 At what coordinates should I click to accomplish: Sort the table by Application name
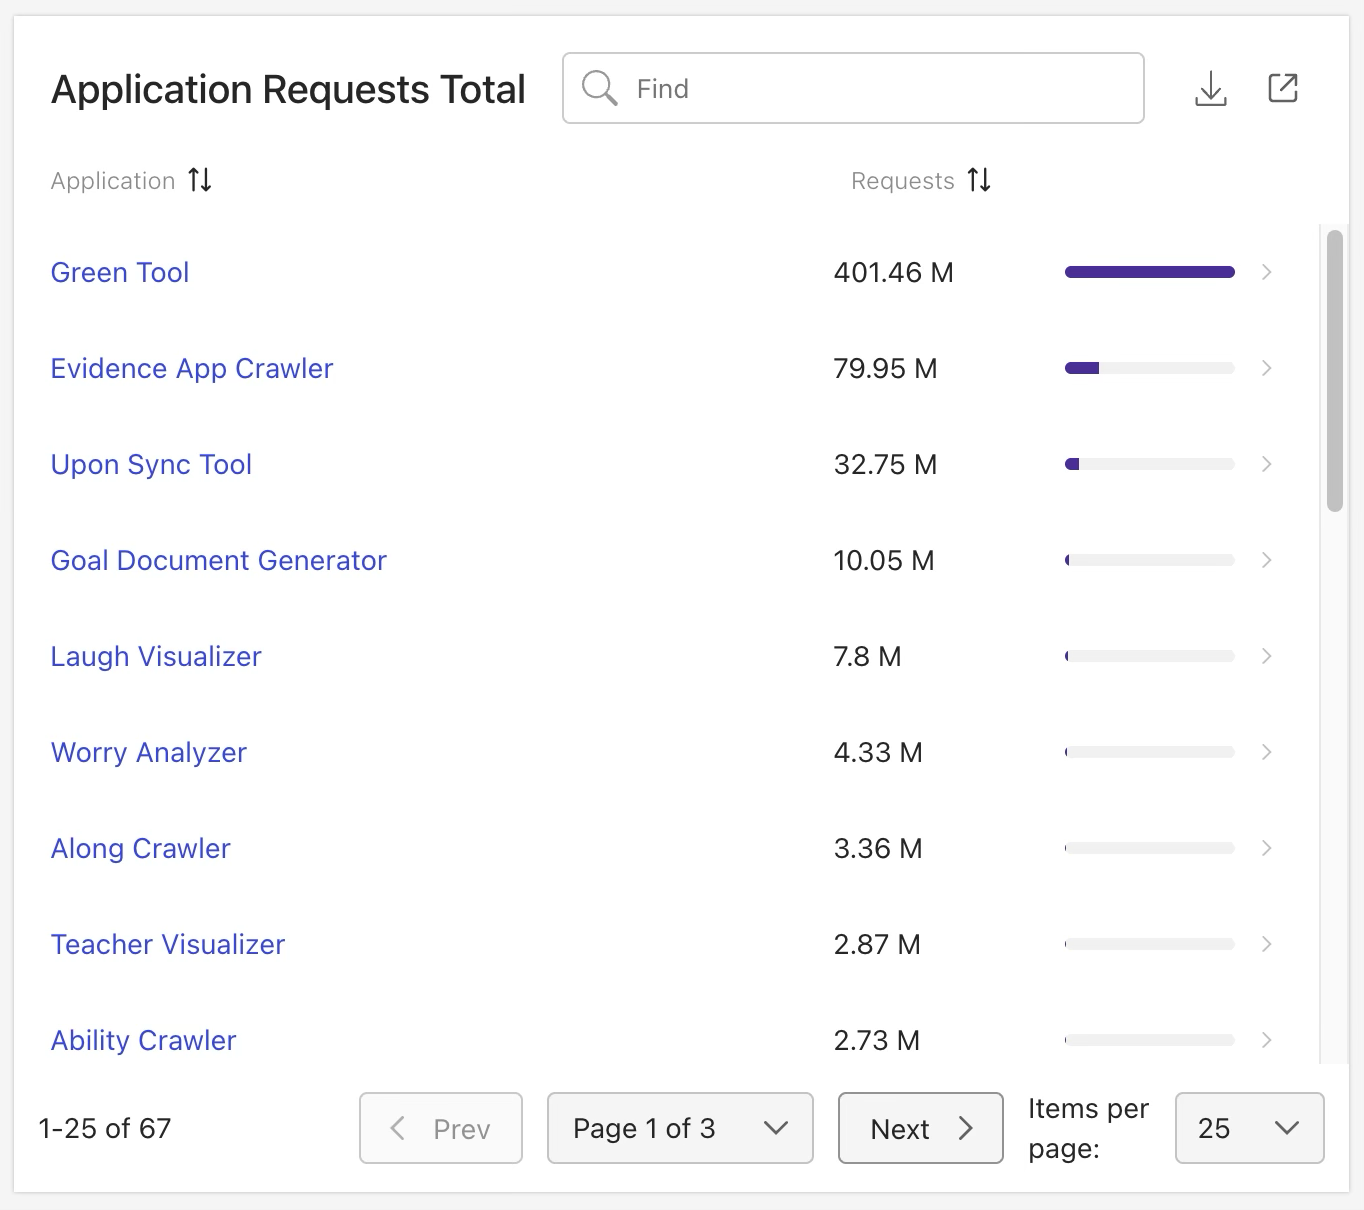(x=200, y=180)
